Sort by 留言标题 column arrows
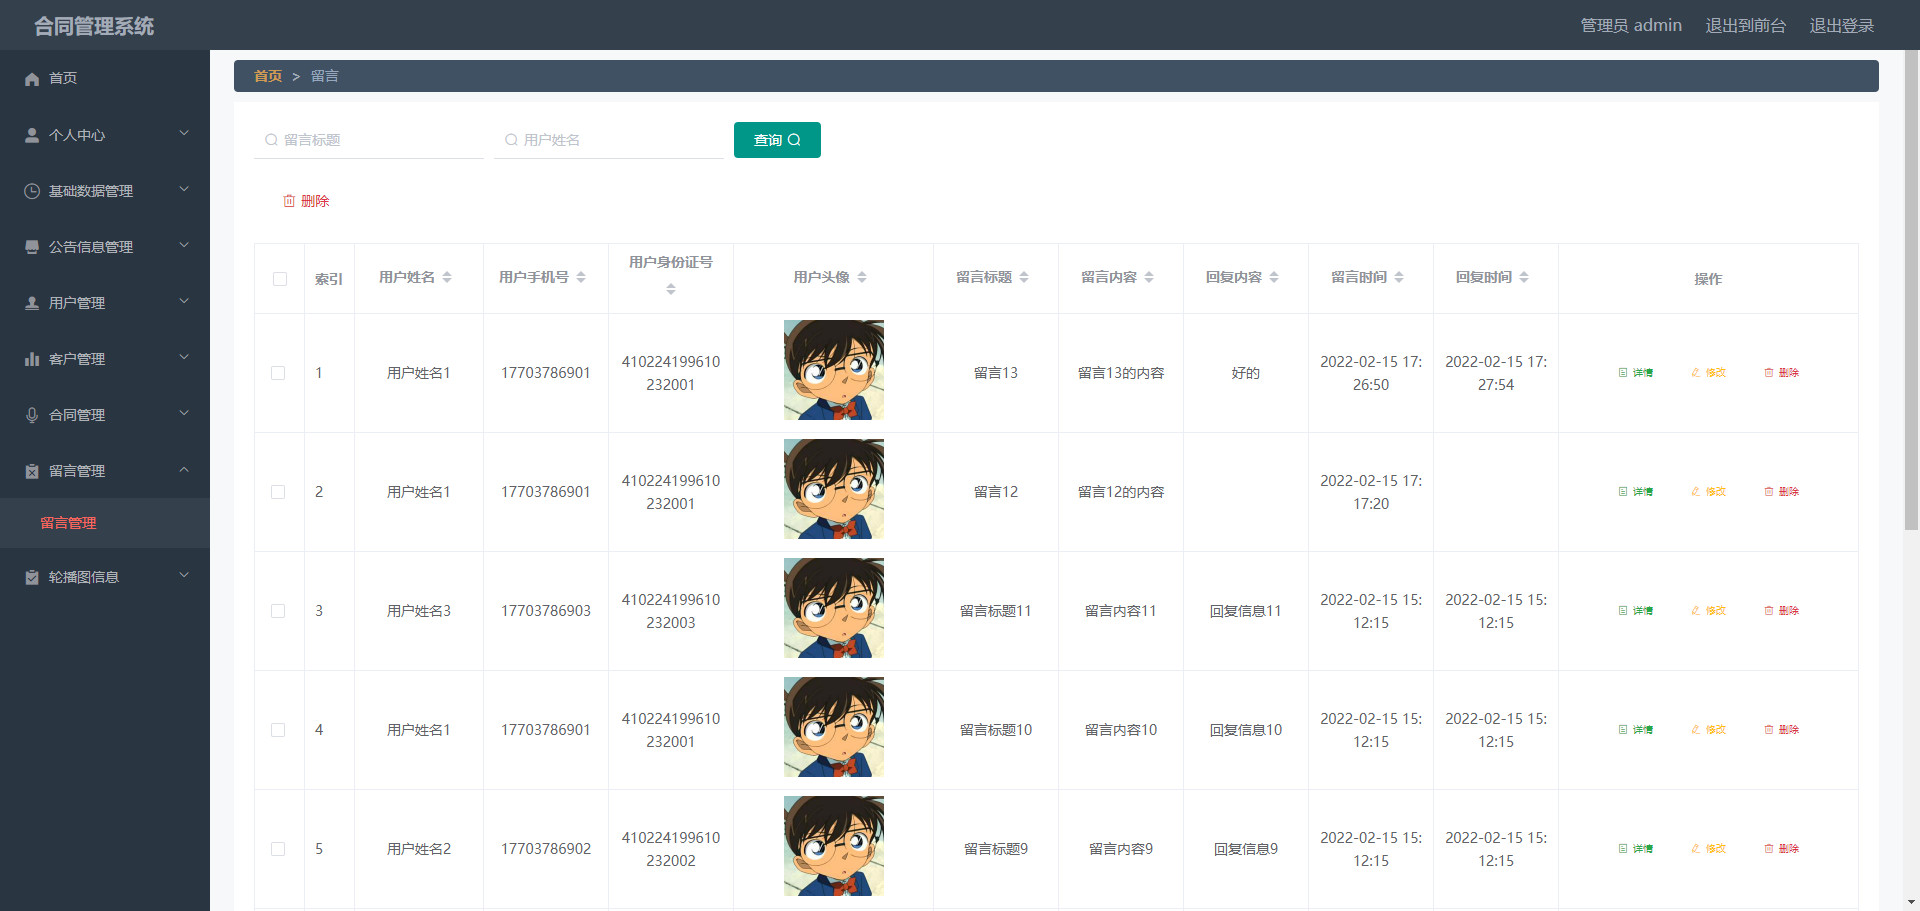Image resolution: width=1920 pixels, height=911 pixels. (1024, 277)
